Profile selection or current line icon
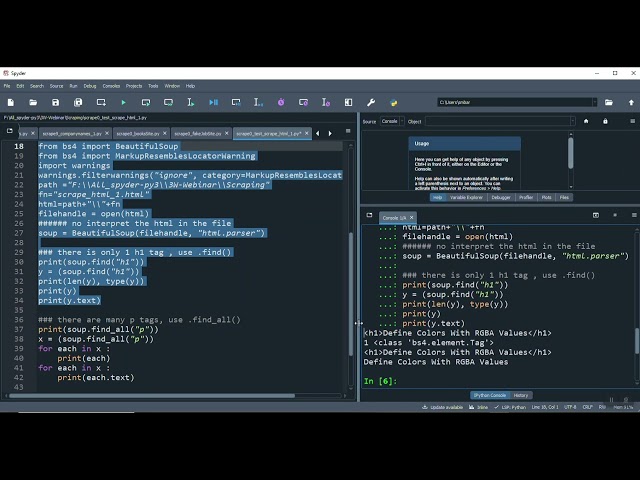This screenshot has height=480, width=640. 326,102
